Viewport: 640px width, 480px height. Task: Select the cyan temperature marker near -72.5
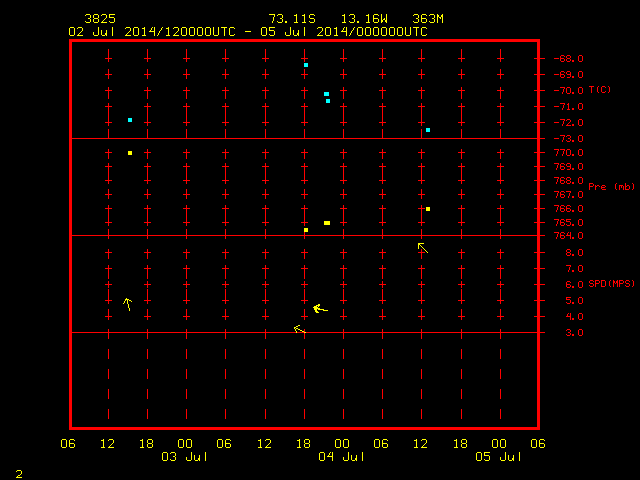click(x=428, y=130)
